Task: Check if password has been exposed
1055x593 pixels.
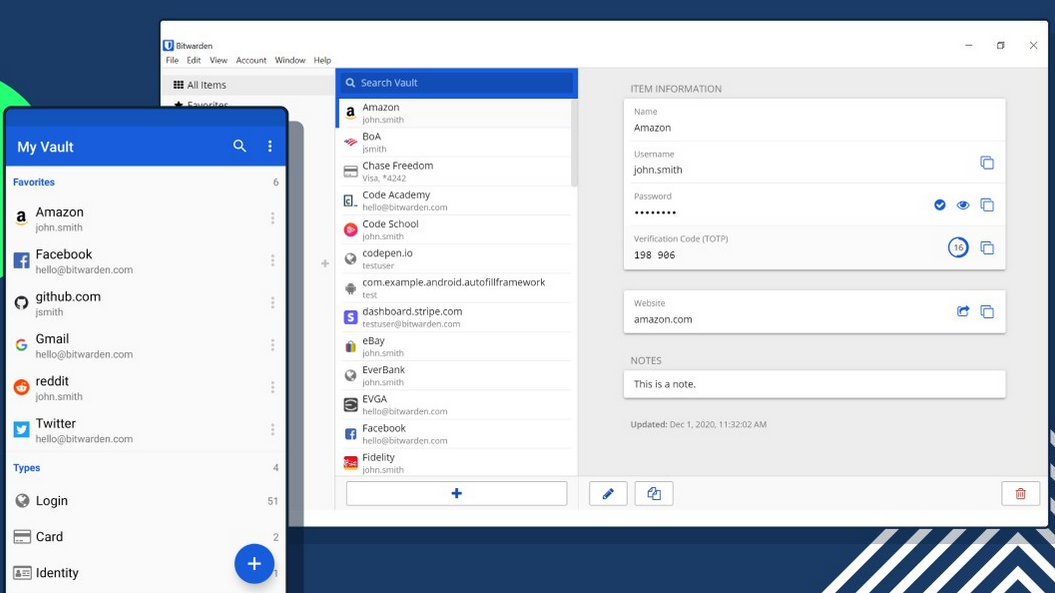Action: pyautogui.click(x=940, y=205)
